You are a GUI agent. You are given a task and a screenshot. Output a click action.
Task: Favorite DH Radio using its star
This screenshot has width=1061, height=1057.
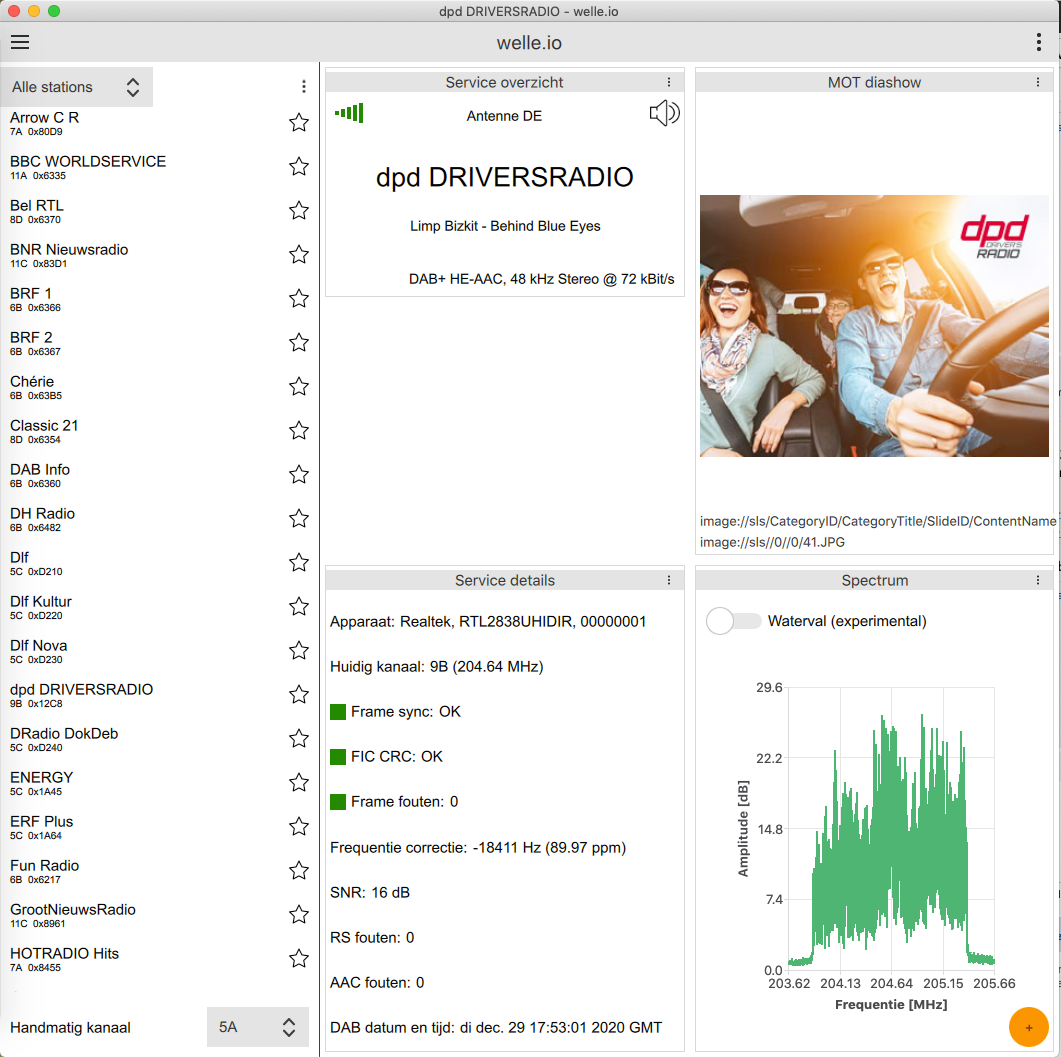pyautogui.click(x=299, y=518)
